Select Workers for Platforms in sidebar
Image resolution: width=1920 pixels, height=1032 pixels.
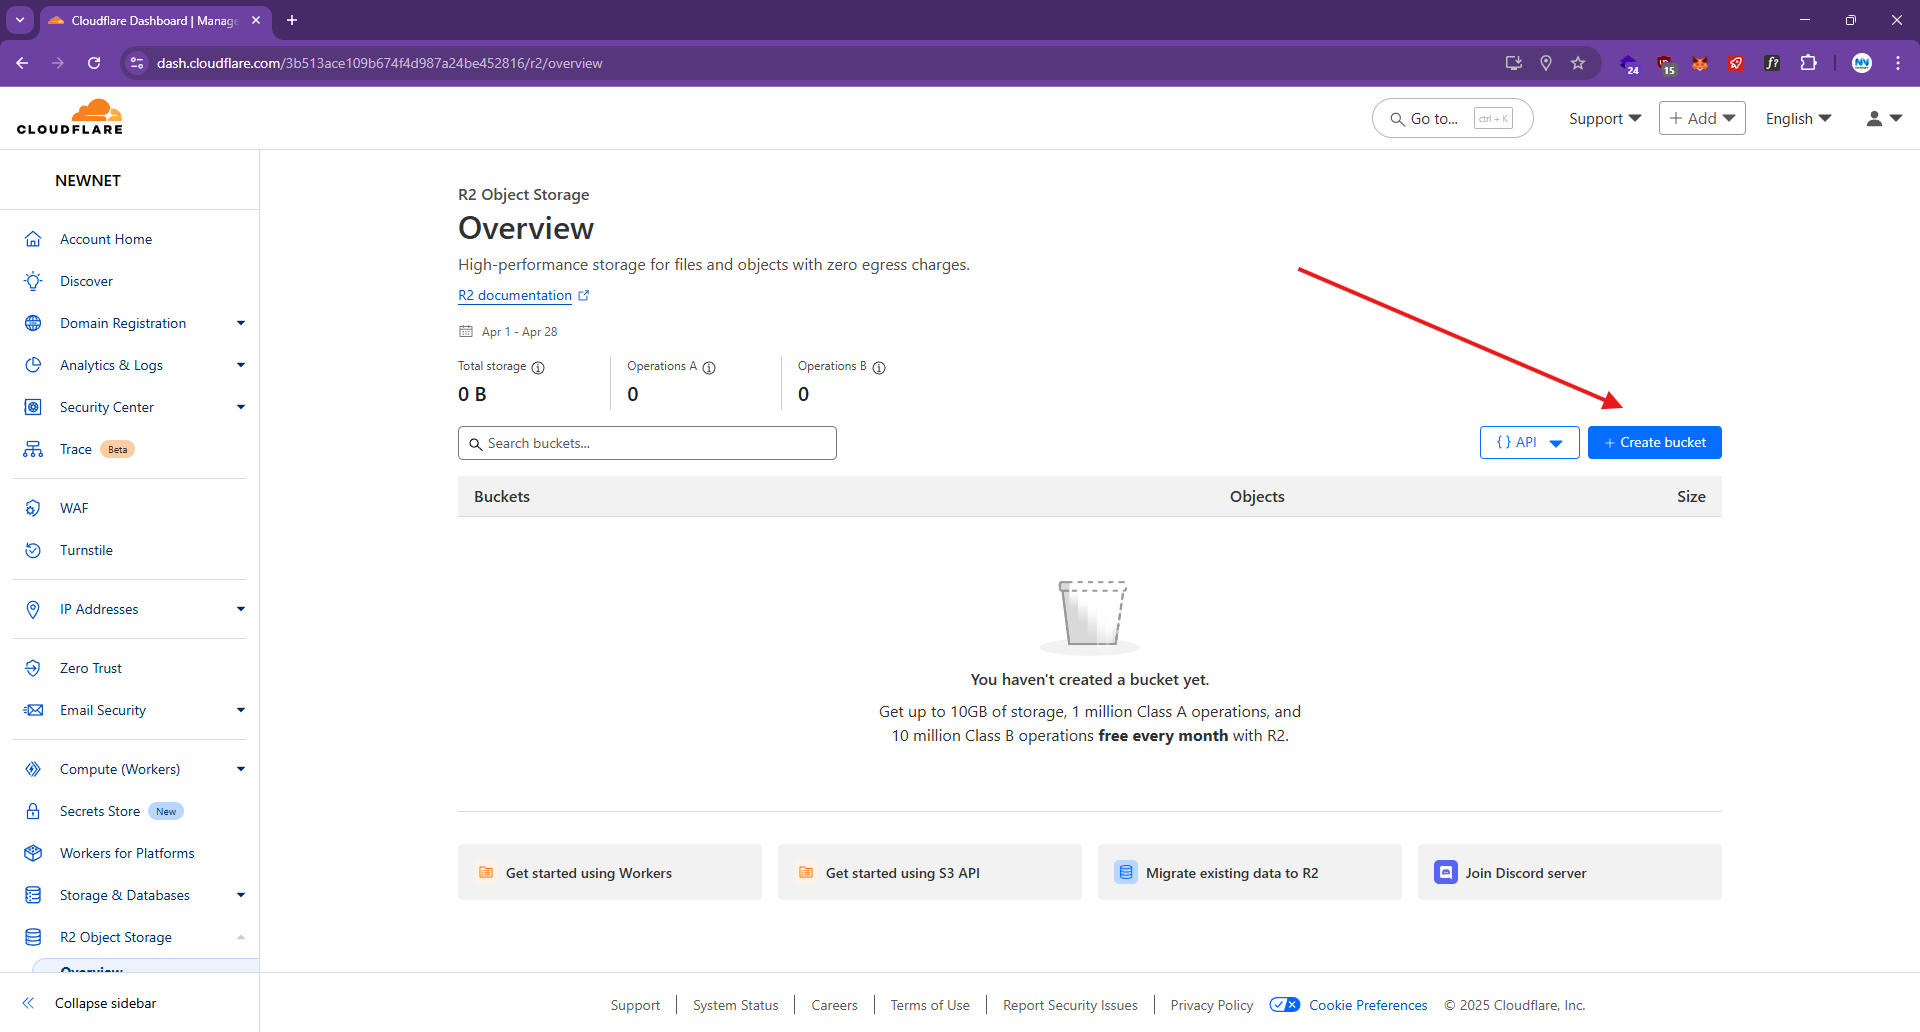(127, 853)
